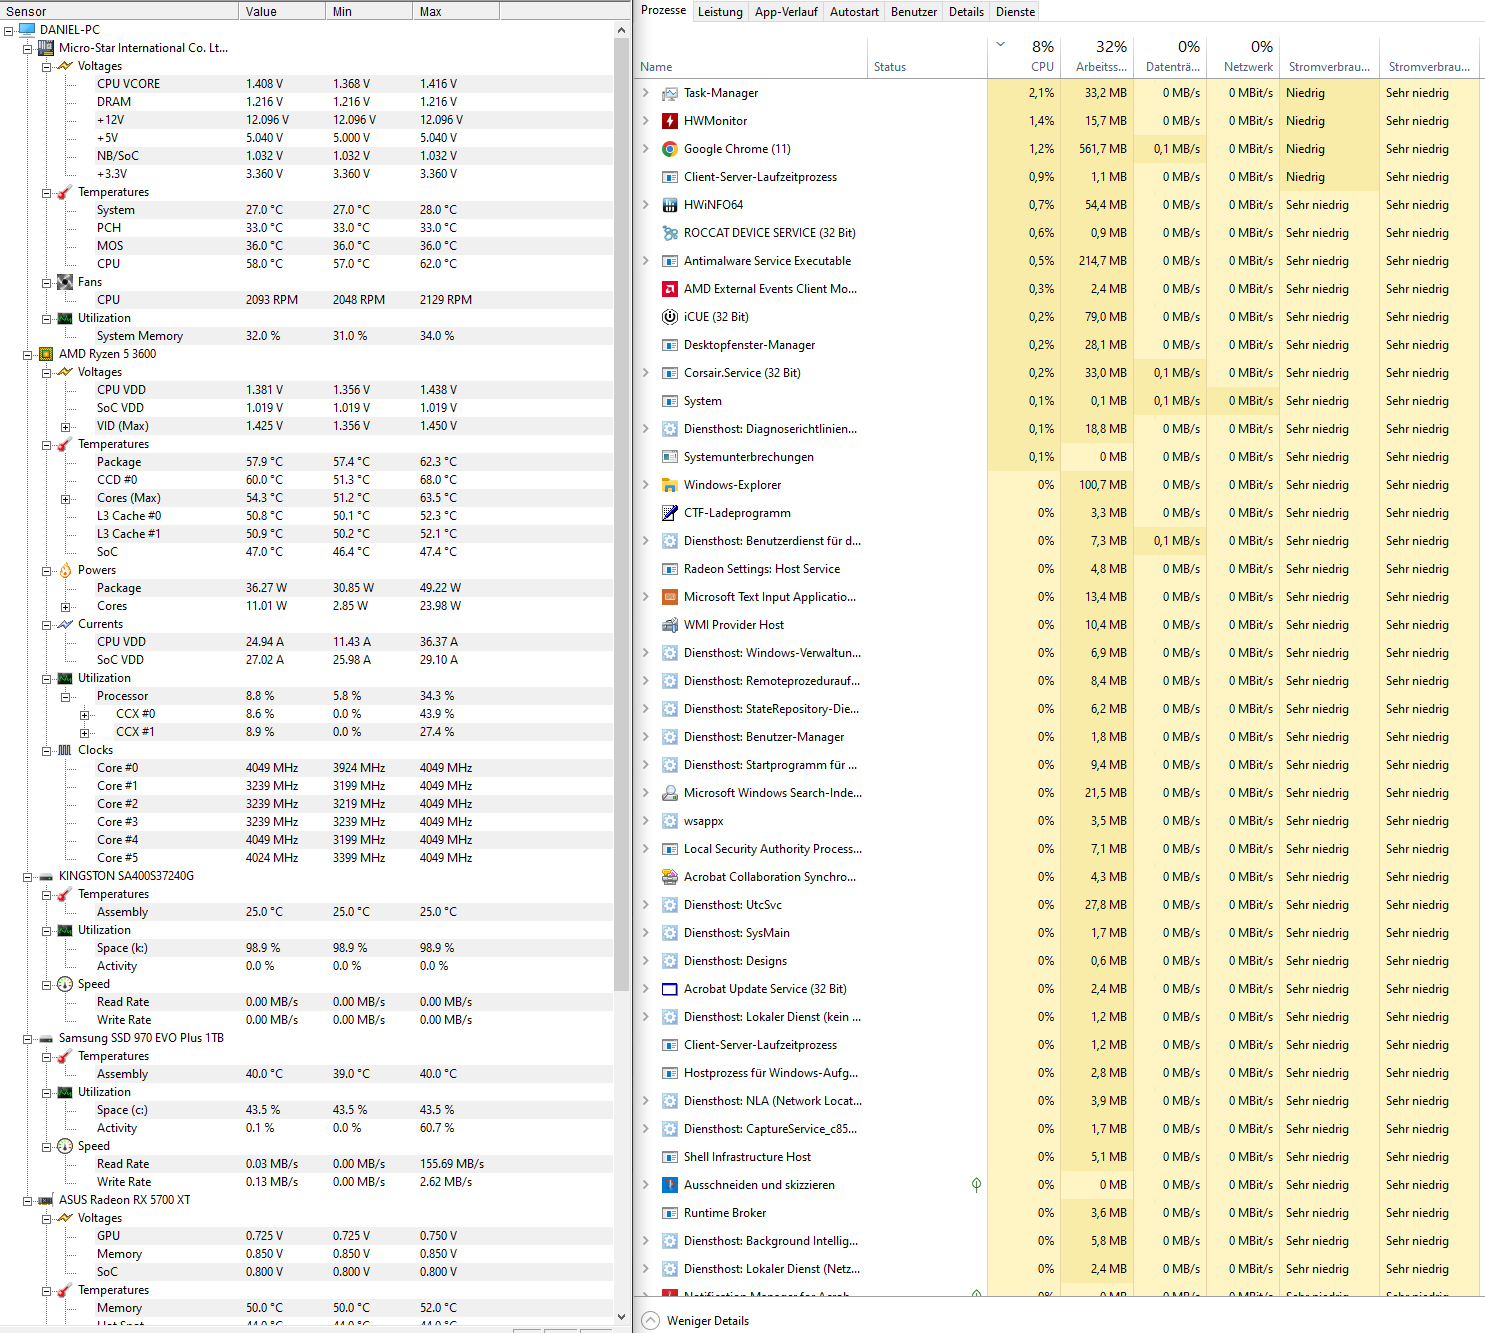Switch to the Leistung tab
This screenshot has height=1333, width=1485.
coord(720,12)
